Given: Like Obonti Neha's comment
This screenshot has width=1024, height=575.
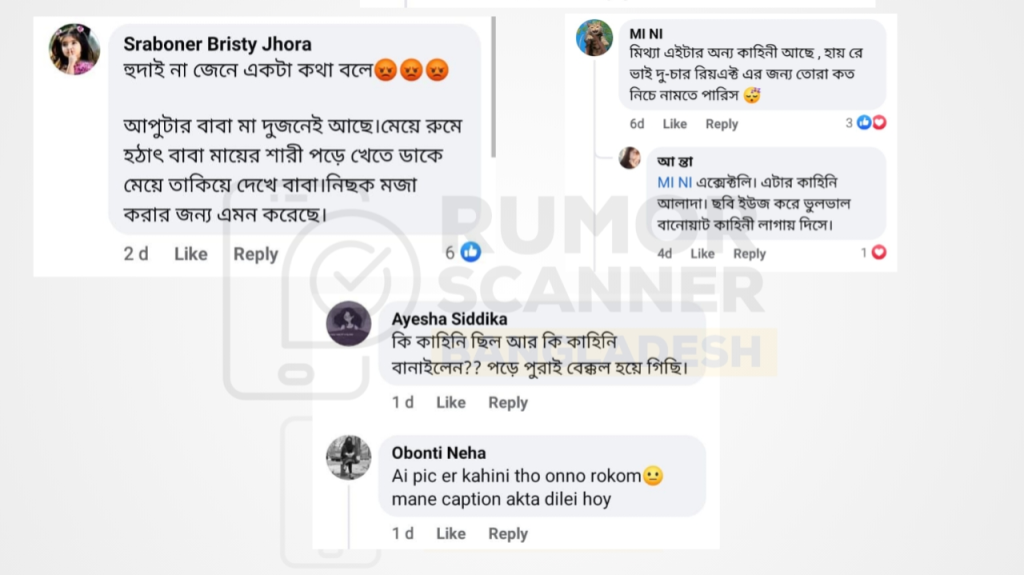Looking at the screenshot, I should pyautogui.click(x=451, y=534).
